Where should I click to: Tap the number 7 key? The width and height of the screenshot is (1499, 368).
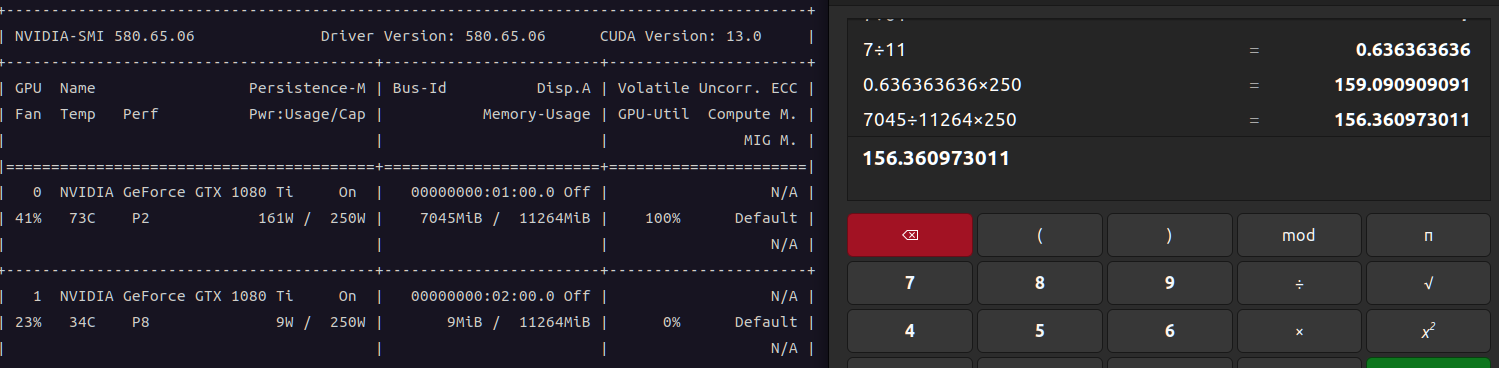pyautogui.click(x=910, y=283)
